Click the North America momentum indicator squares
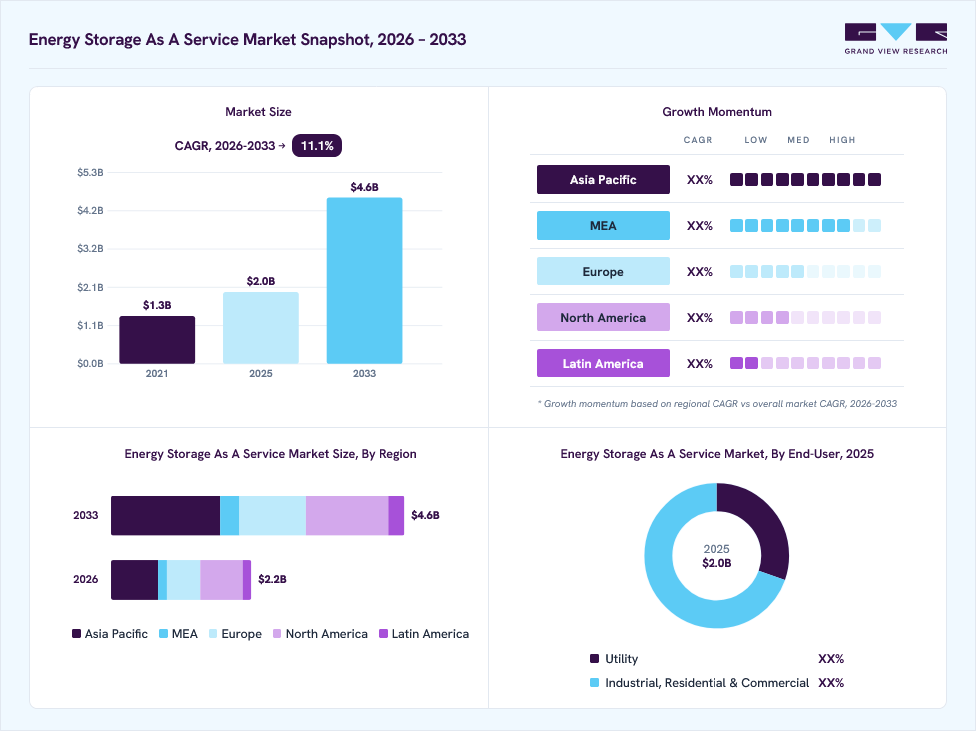The height and width of the screenshot is (731, 976). [805, 318]
